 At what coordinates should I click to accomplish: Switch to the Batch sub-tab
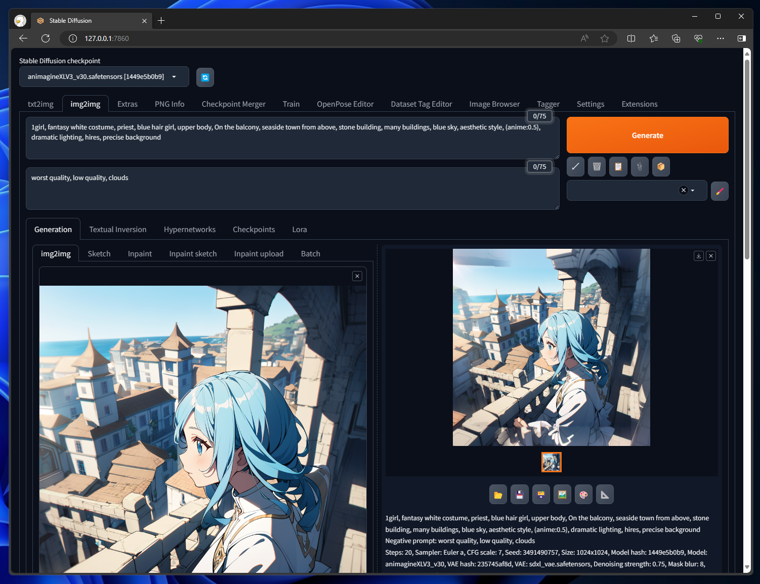[x=311, y=254]
